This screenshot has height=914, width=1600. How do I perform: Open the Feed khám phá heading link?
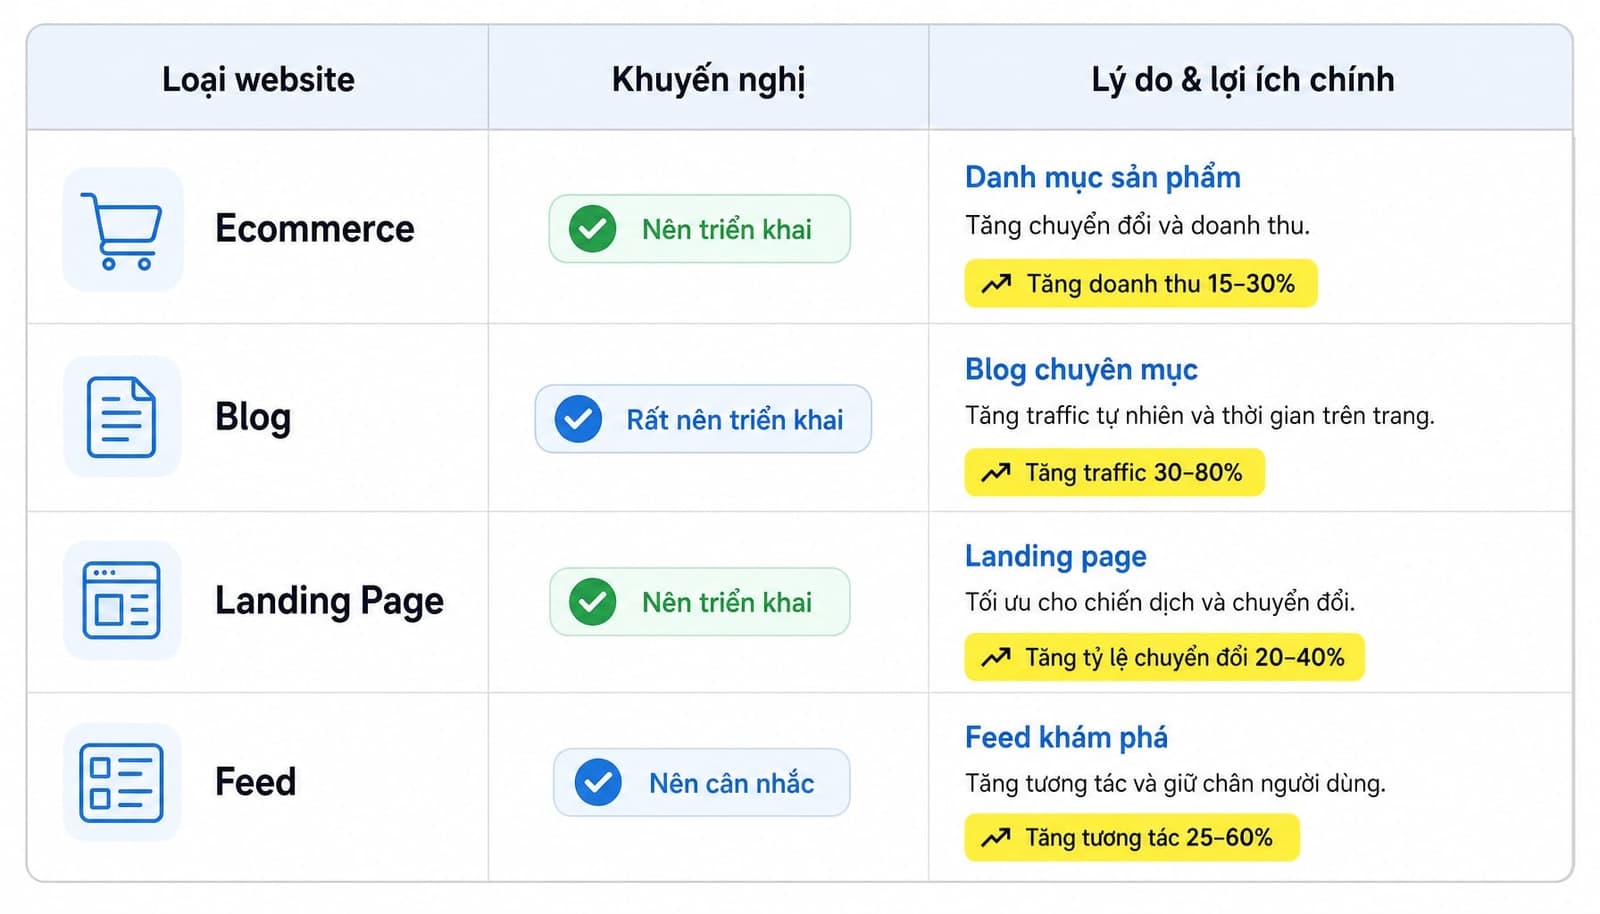[x=1066, y=738]
